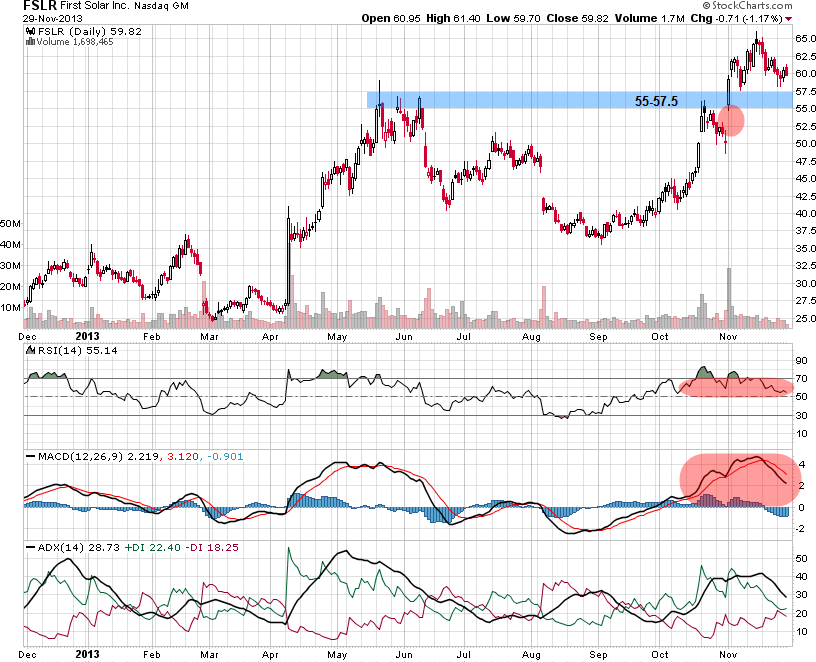Click May on the price chart date axis

point(337,337)
